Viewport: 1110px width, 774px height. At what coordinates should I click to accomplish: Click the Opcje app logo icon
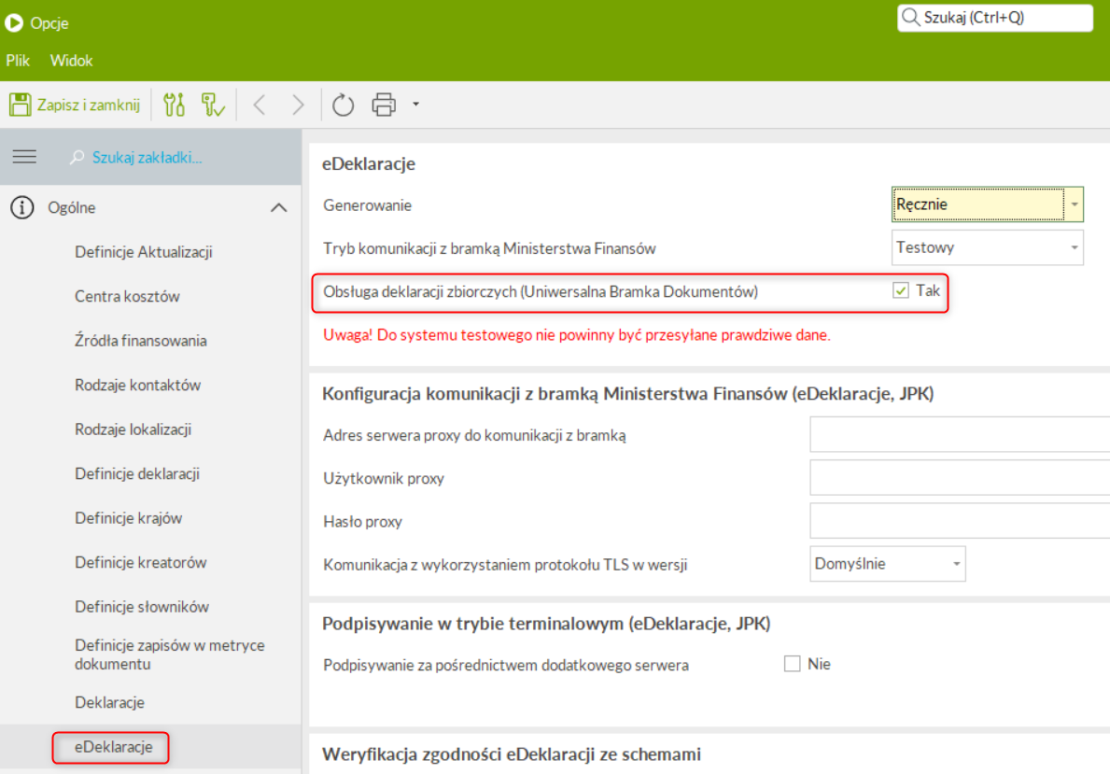coord(14,23)
